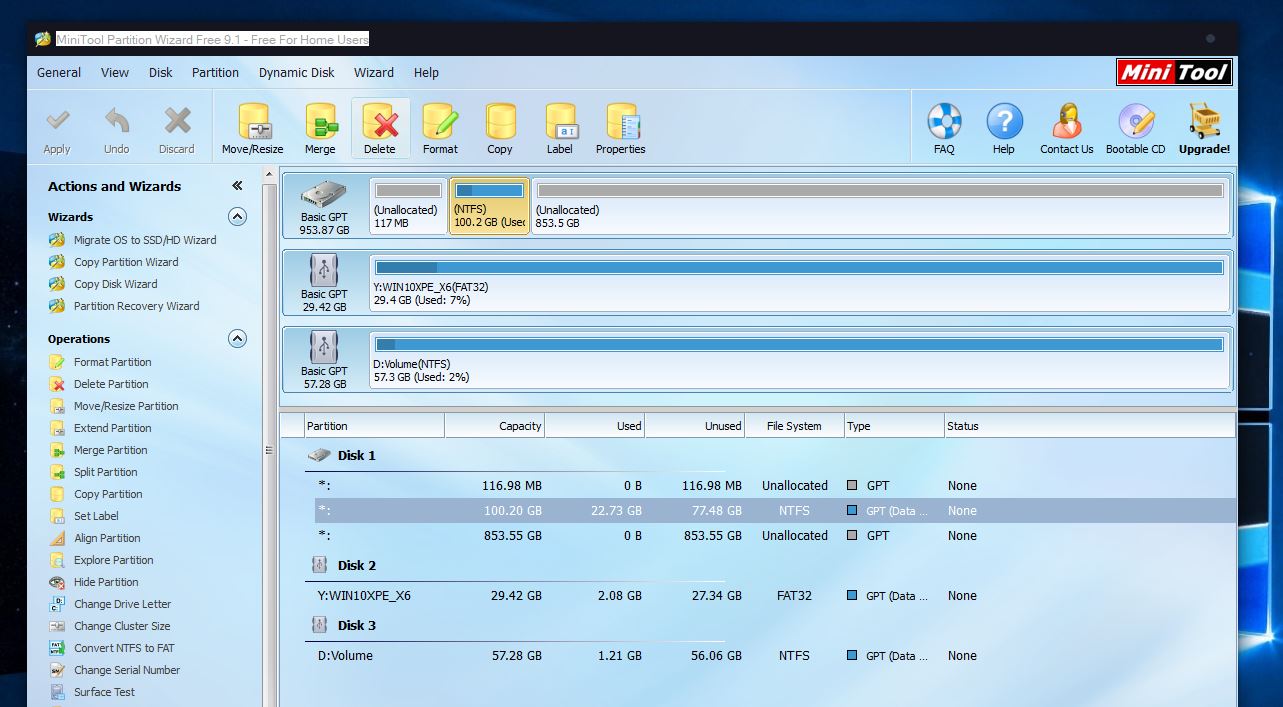Screen dimensions: 1283x707
Task: Select the Basic GPT 953.87 GB disk icon
Action: click(324, 195)
